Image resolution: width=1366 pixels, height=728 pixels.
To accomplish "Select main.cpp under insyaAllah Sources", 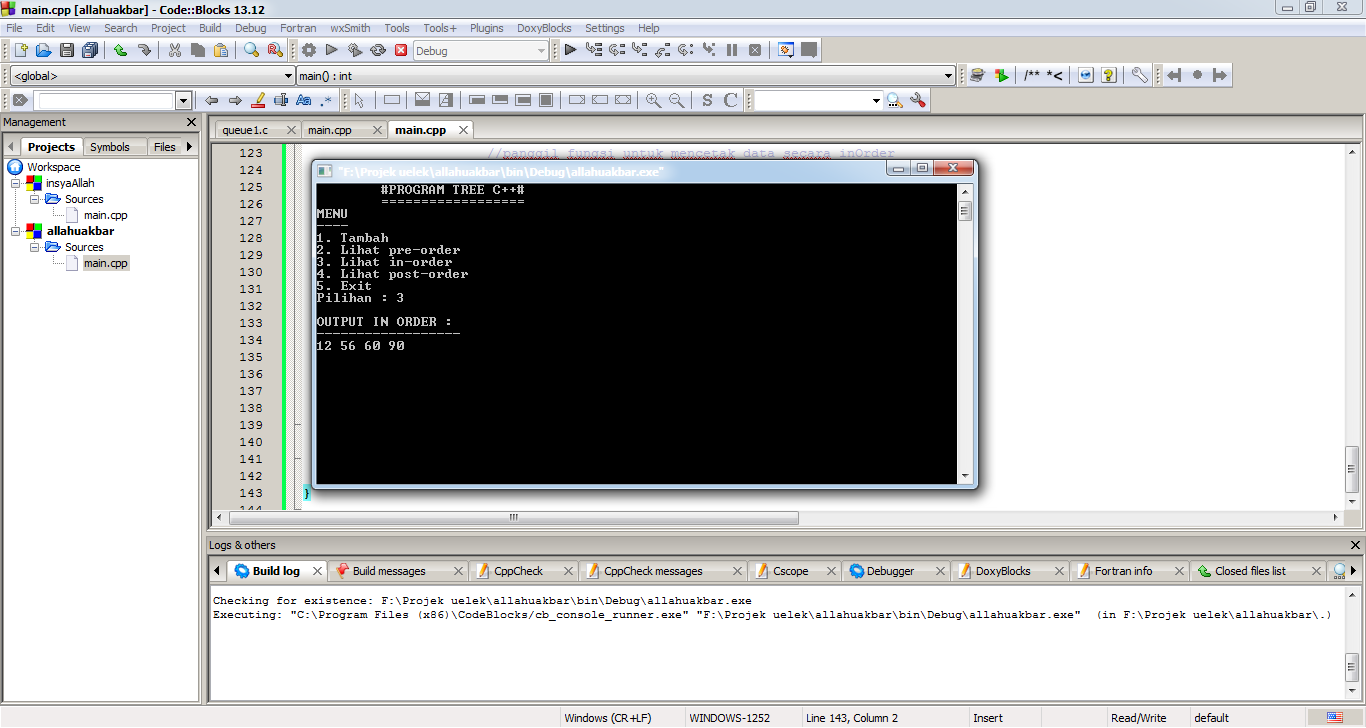I will [x=105, y=215].
